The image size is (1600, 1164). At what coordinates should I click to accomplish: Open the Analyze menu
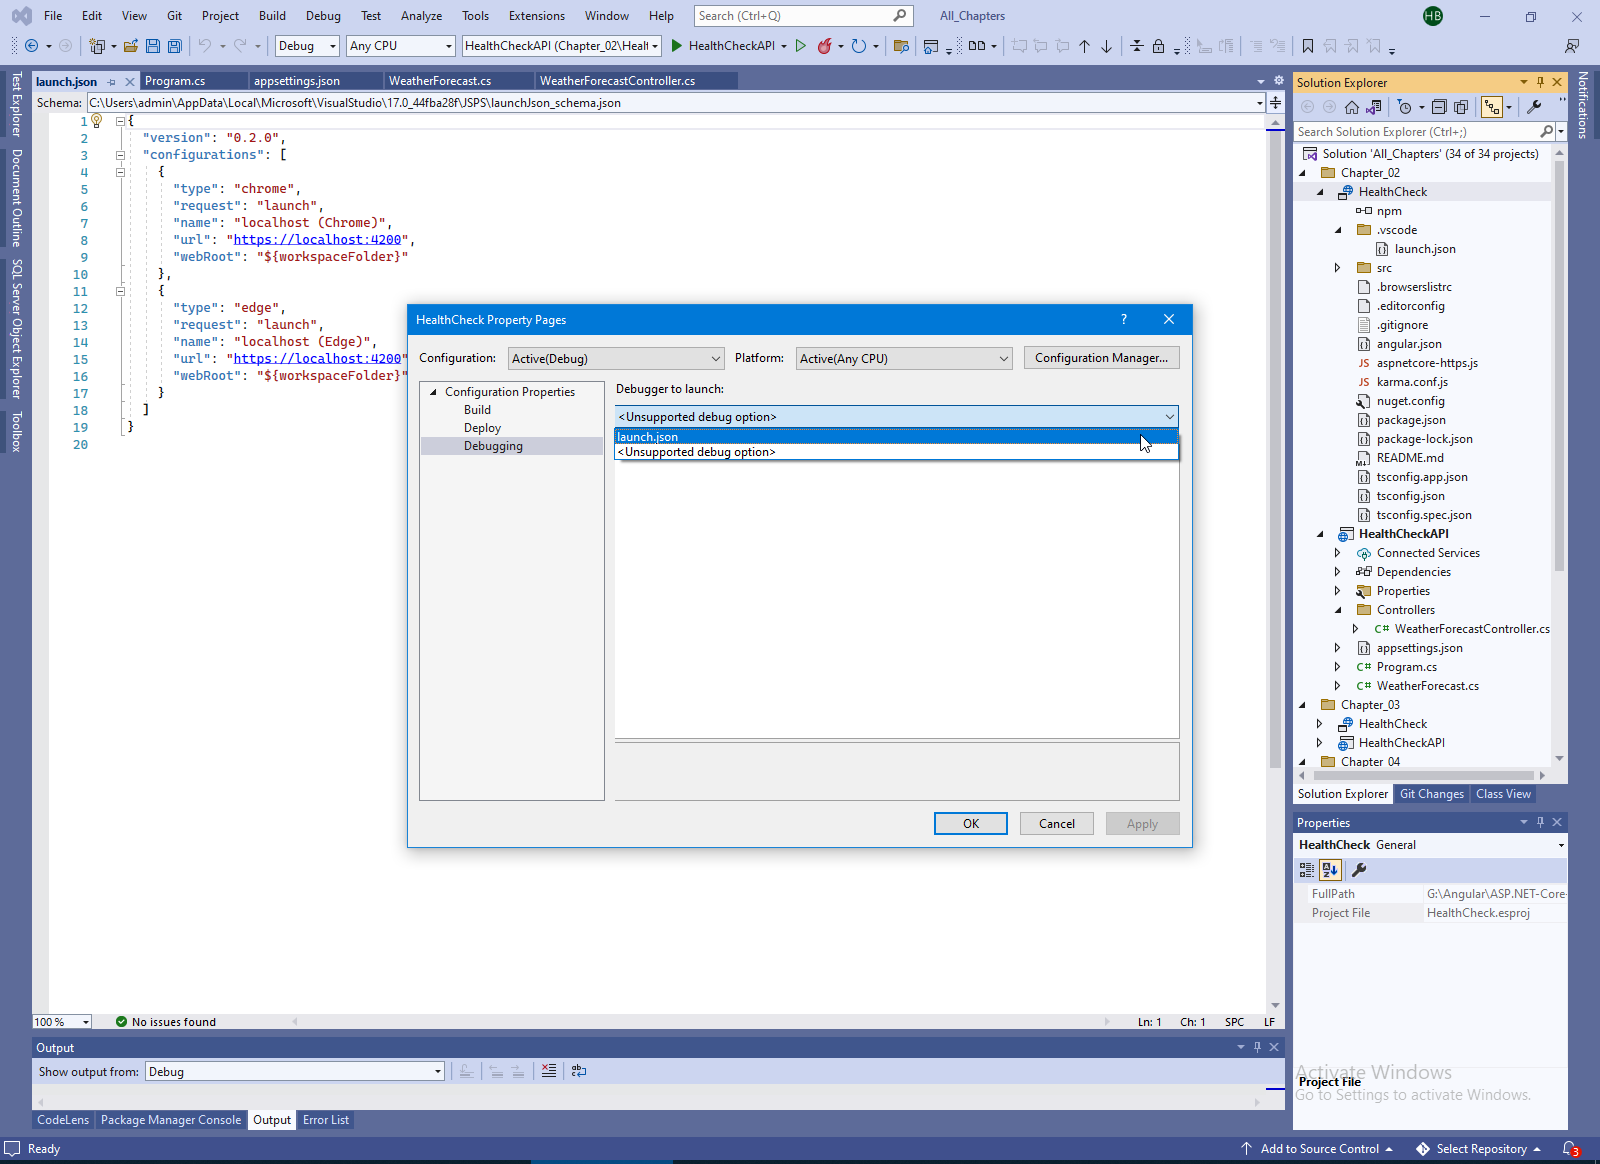pyautogui.click(x=421, y=16)
